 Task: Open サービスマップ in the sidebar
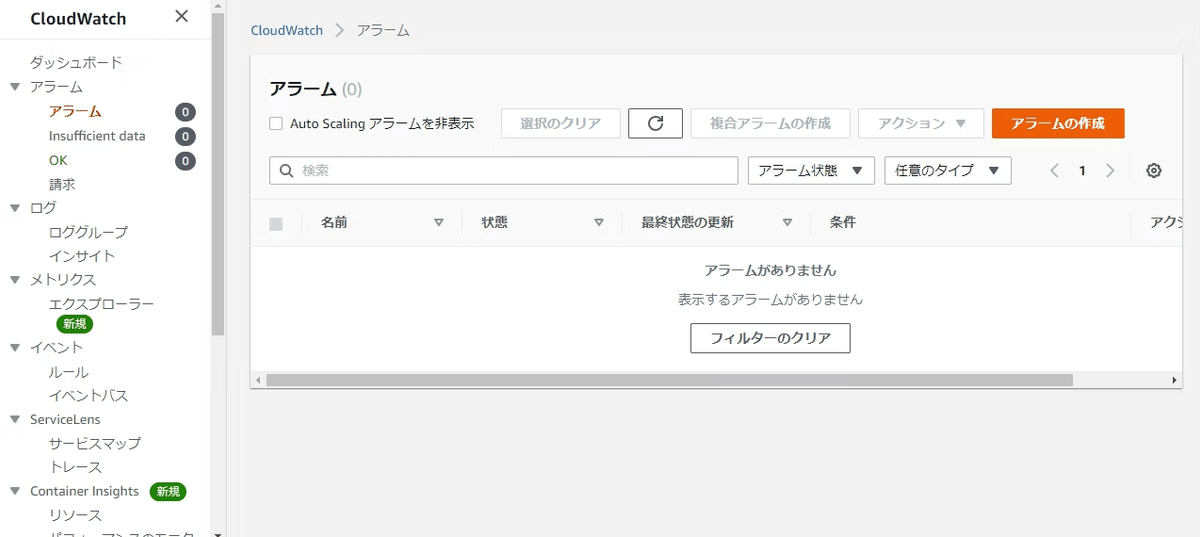pyautogui.click(x=95, y=444)
